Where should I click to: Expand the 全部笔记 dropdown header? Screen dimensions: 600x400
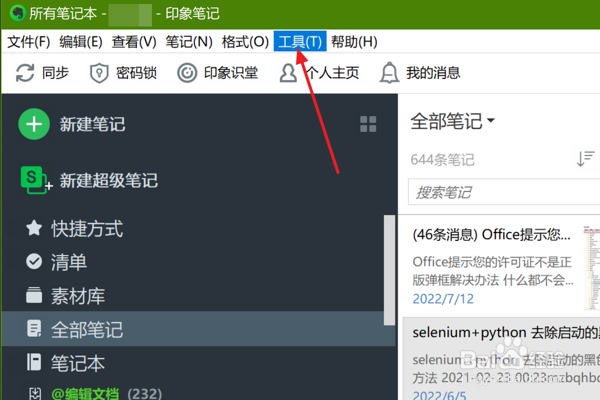point(453,121)
